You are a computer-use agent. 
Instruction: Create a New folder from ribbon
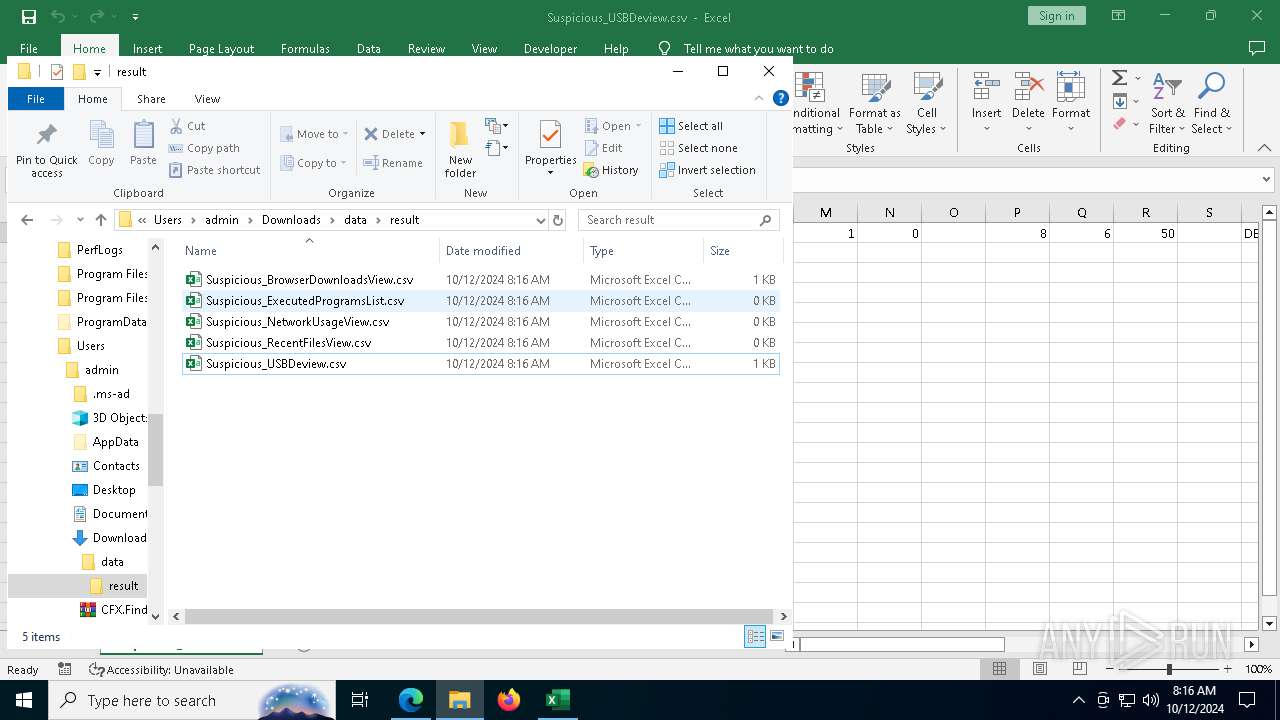(x=460, y=150)
